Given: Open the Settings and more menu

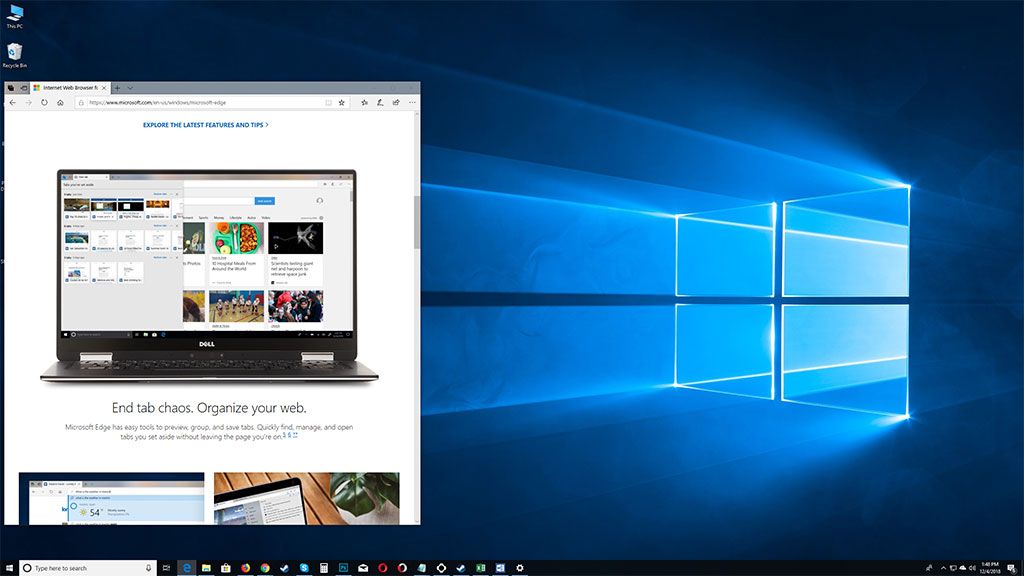Looking at the screenshot, I should (410, 102).
